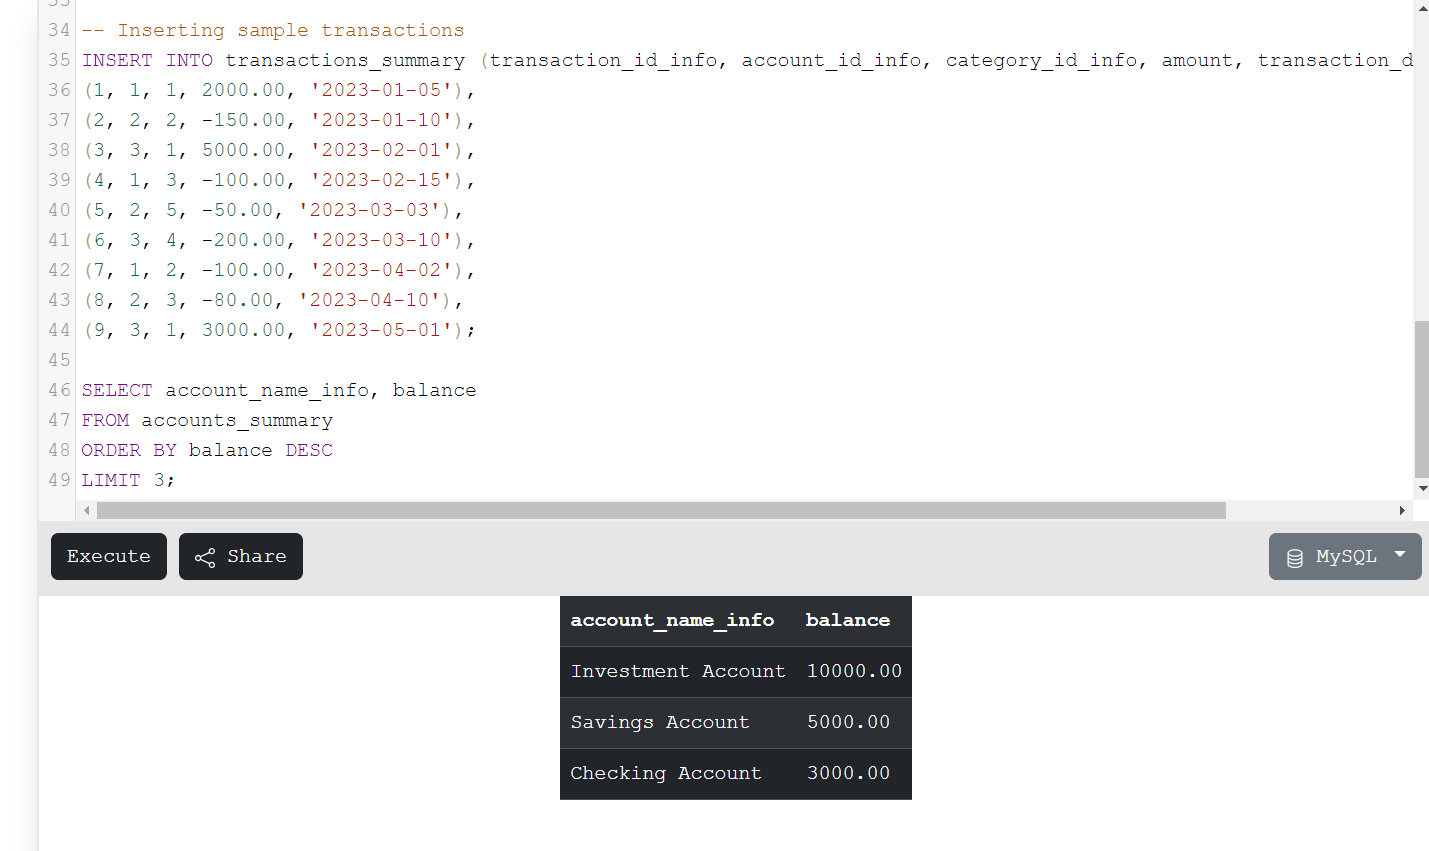Screen dimensions: 1429x851
Task: Click the vertical scrollbar up arrow
Action: click(x=1422, y=8)
